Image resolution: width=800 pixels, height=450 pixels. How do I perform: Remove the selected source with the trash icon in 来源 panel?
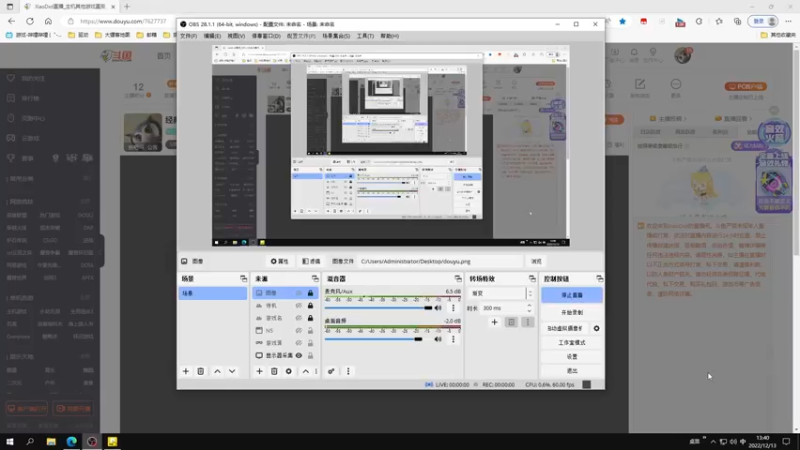tap(274, 371)
